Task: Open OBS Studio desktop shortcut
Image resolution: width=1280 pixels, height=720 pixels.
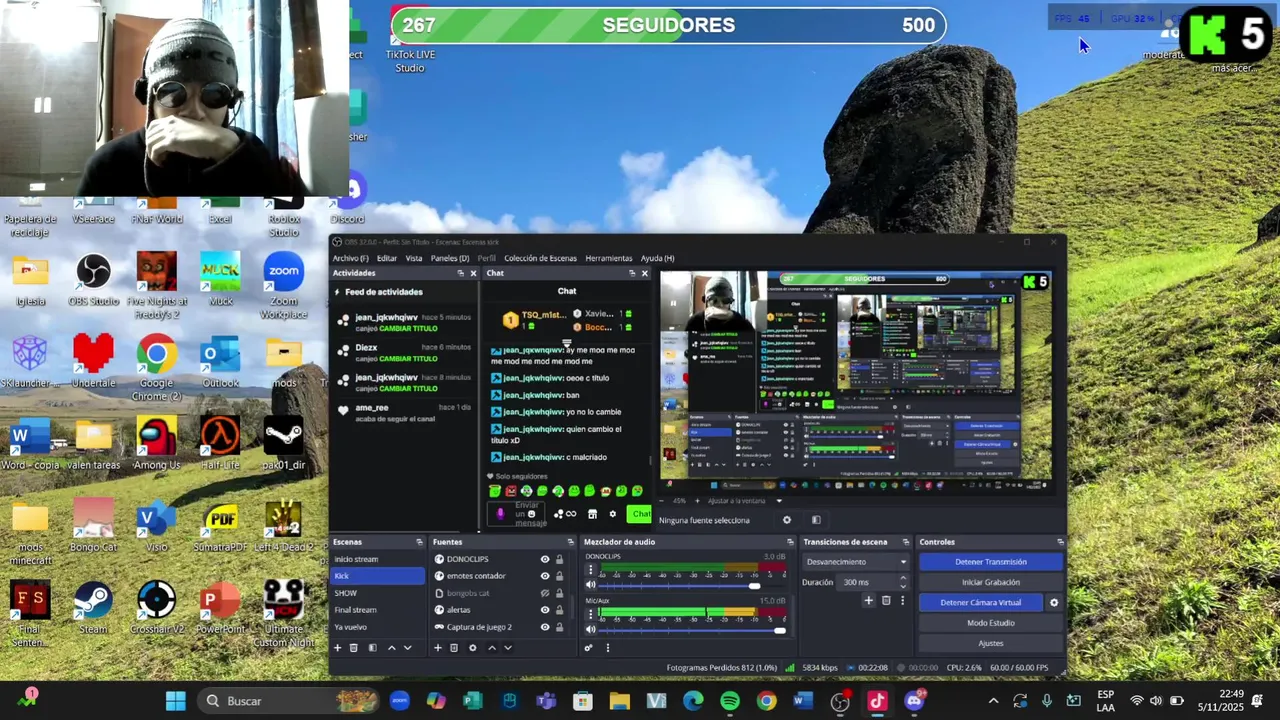Action: point(93,280)
